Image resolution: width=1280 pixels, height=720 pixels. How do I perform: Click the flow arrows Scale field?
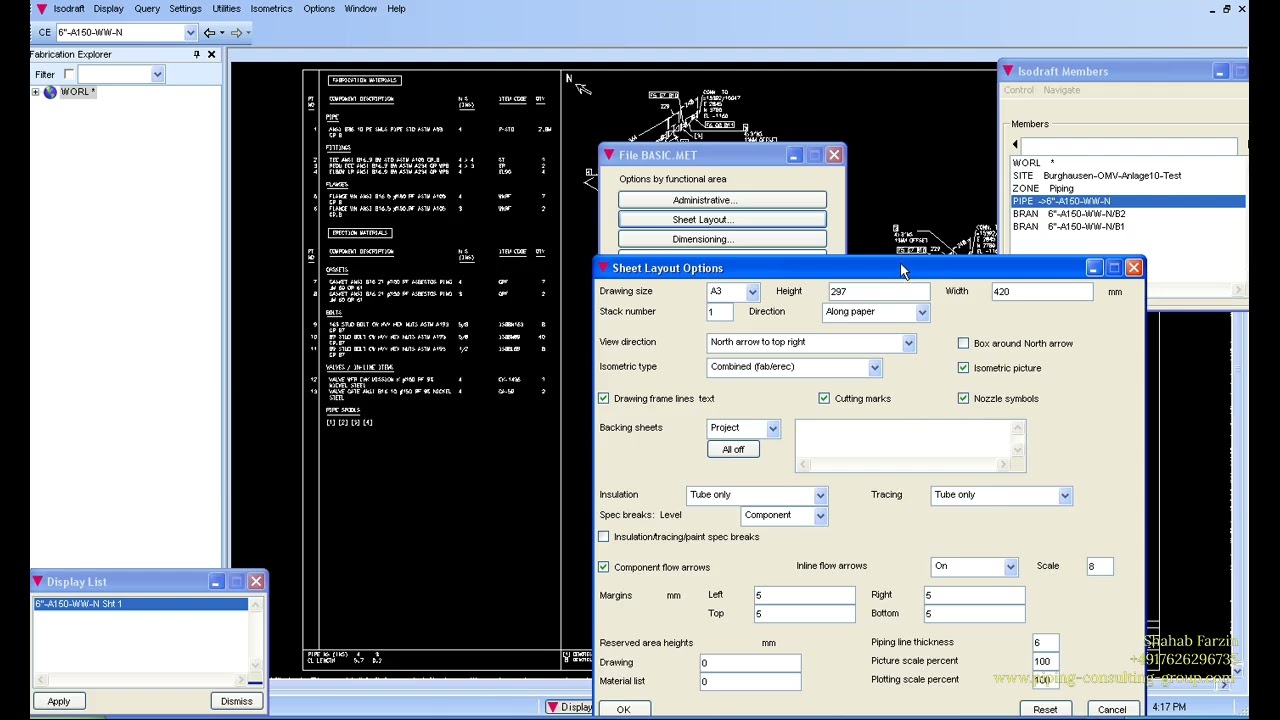(x=1099, y=567)
